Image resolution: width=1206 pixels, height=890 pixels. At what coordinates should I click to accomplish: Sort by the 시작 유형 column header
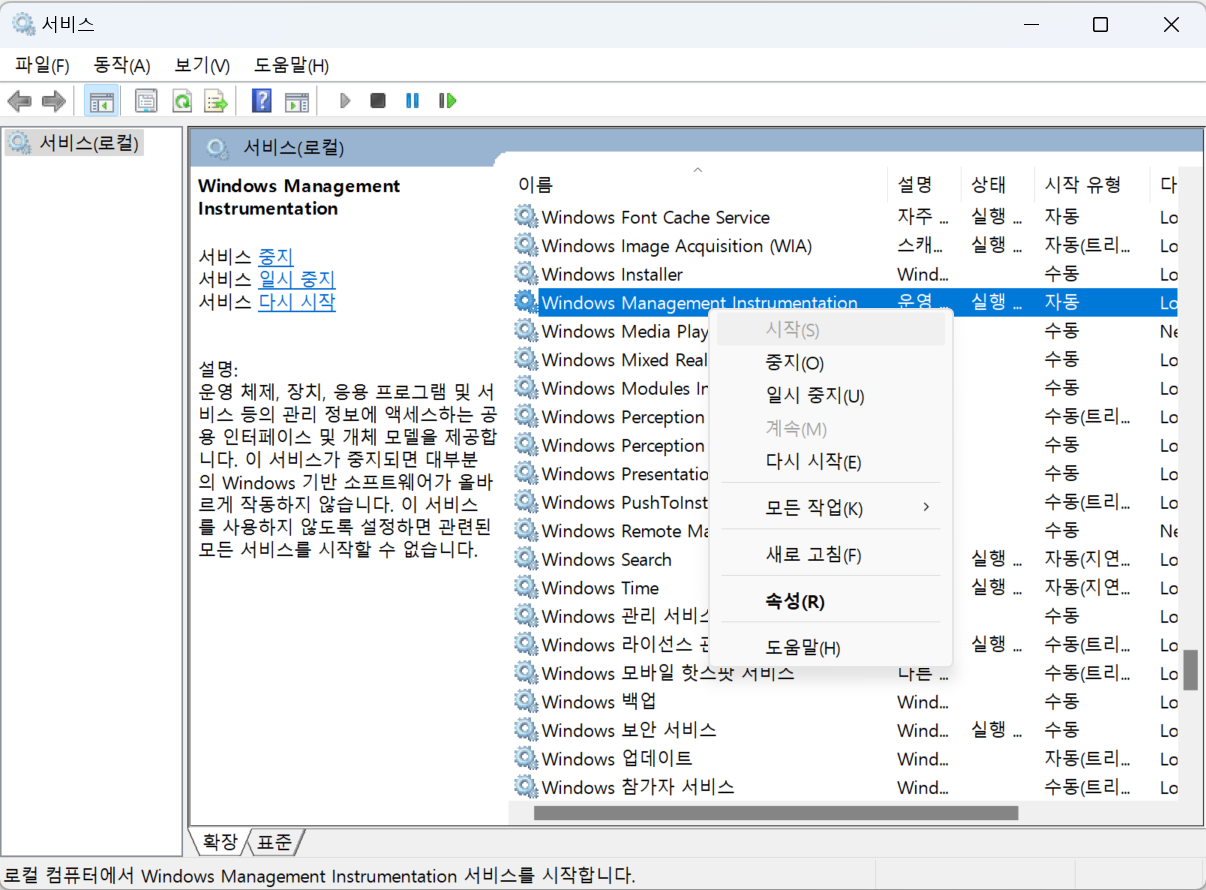pyautogui.click(x=1091, y=185)
